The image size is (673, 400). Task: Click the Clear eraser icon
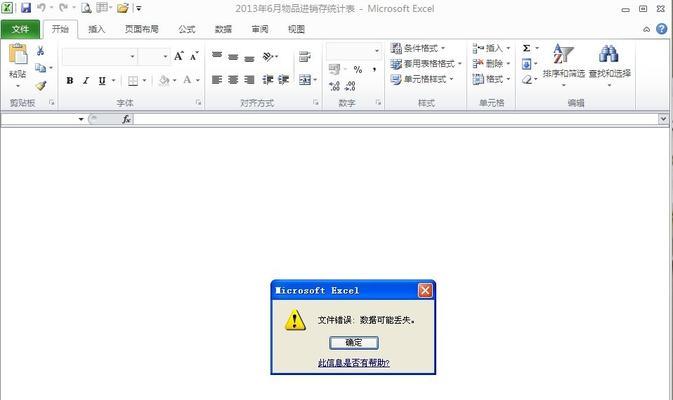click(527, 80)
